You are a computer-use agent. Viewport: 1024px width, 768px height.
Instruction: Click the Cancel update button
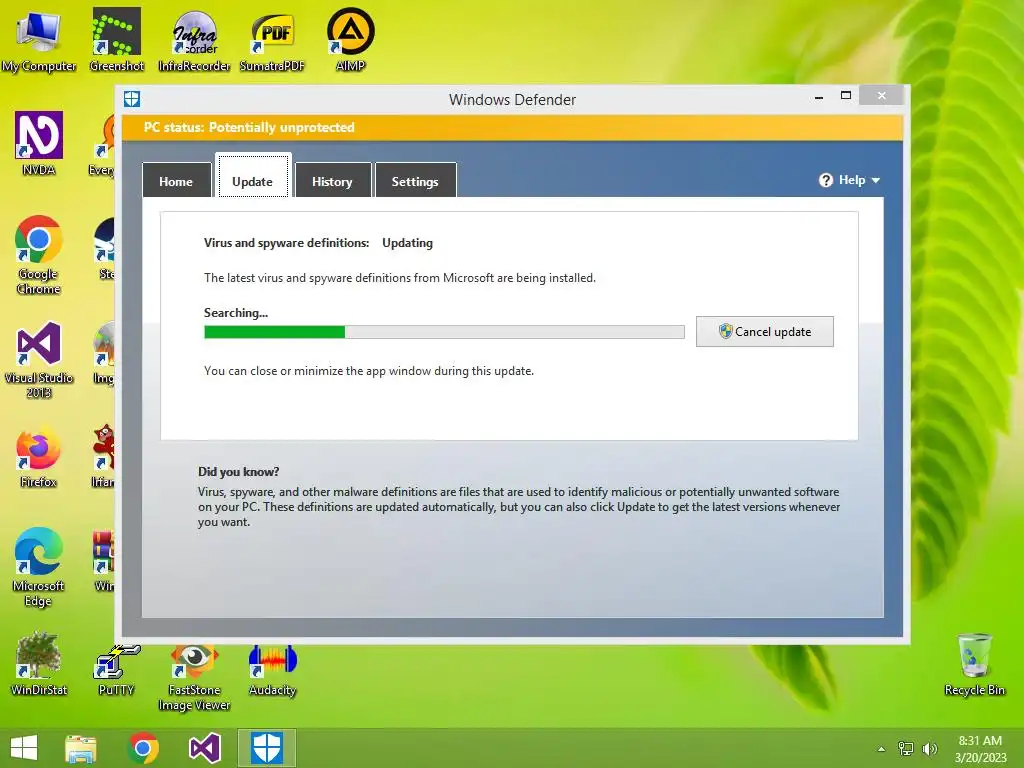(765, 332)
